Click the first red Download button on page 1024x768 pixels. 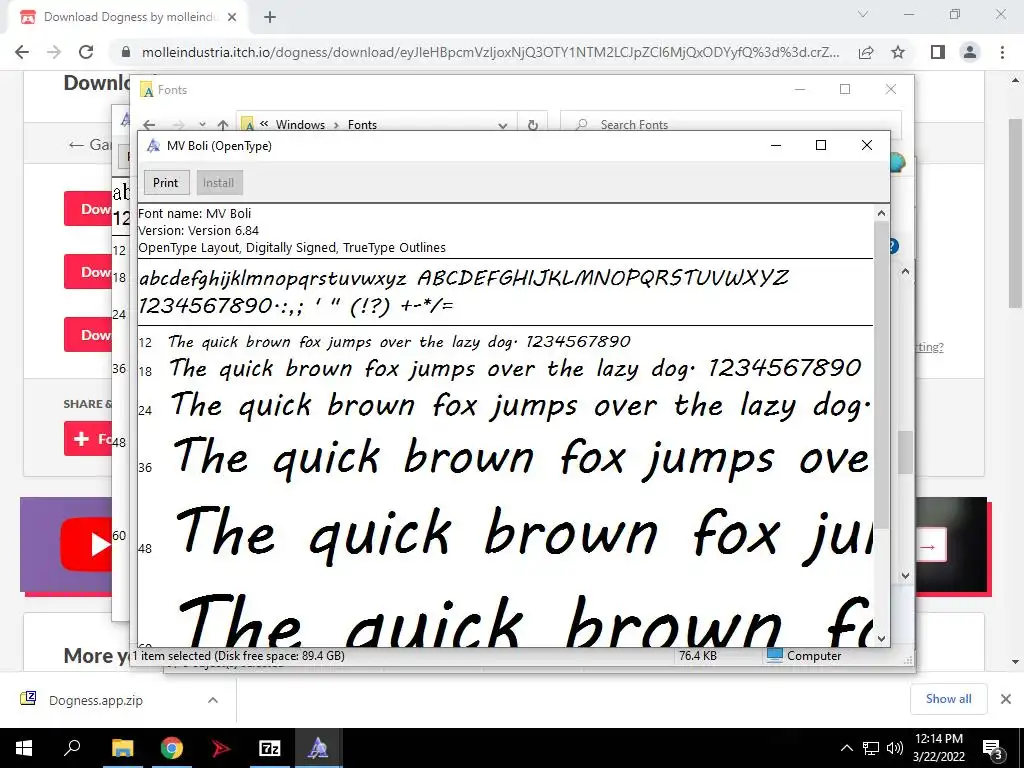tap(88, 209)
